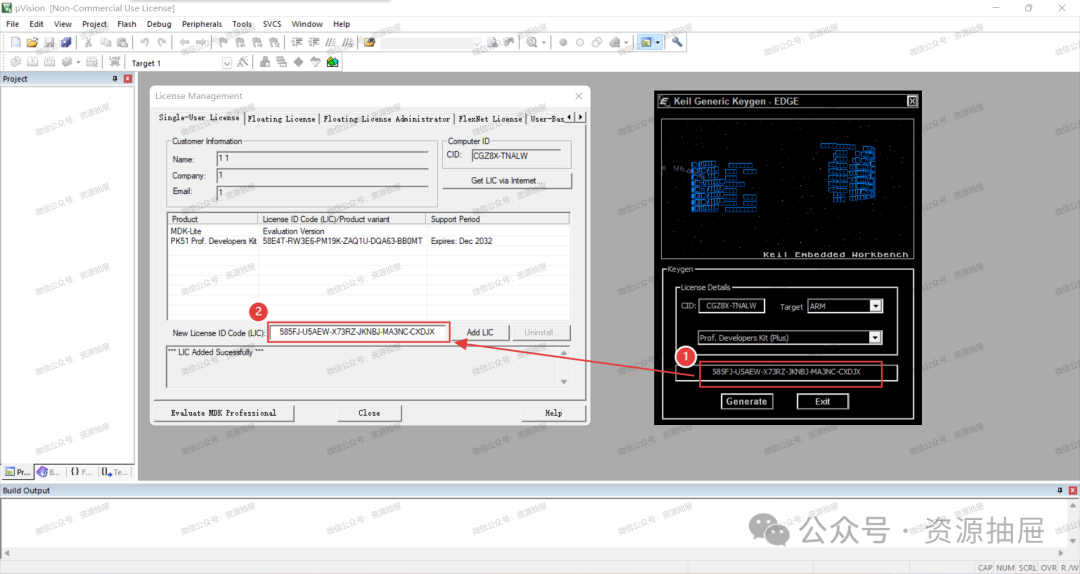
Task: Click the Undo arrow icon
Action: (x=145, y=43)
